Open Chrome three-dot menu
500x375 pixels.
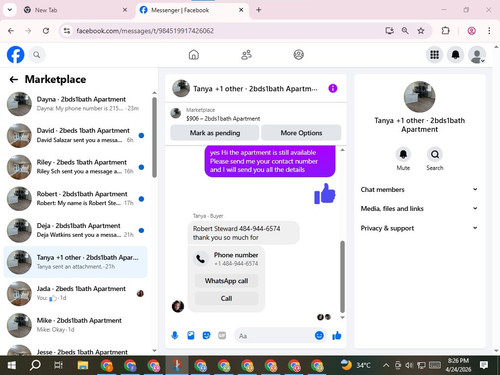[x=489, y=31]
